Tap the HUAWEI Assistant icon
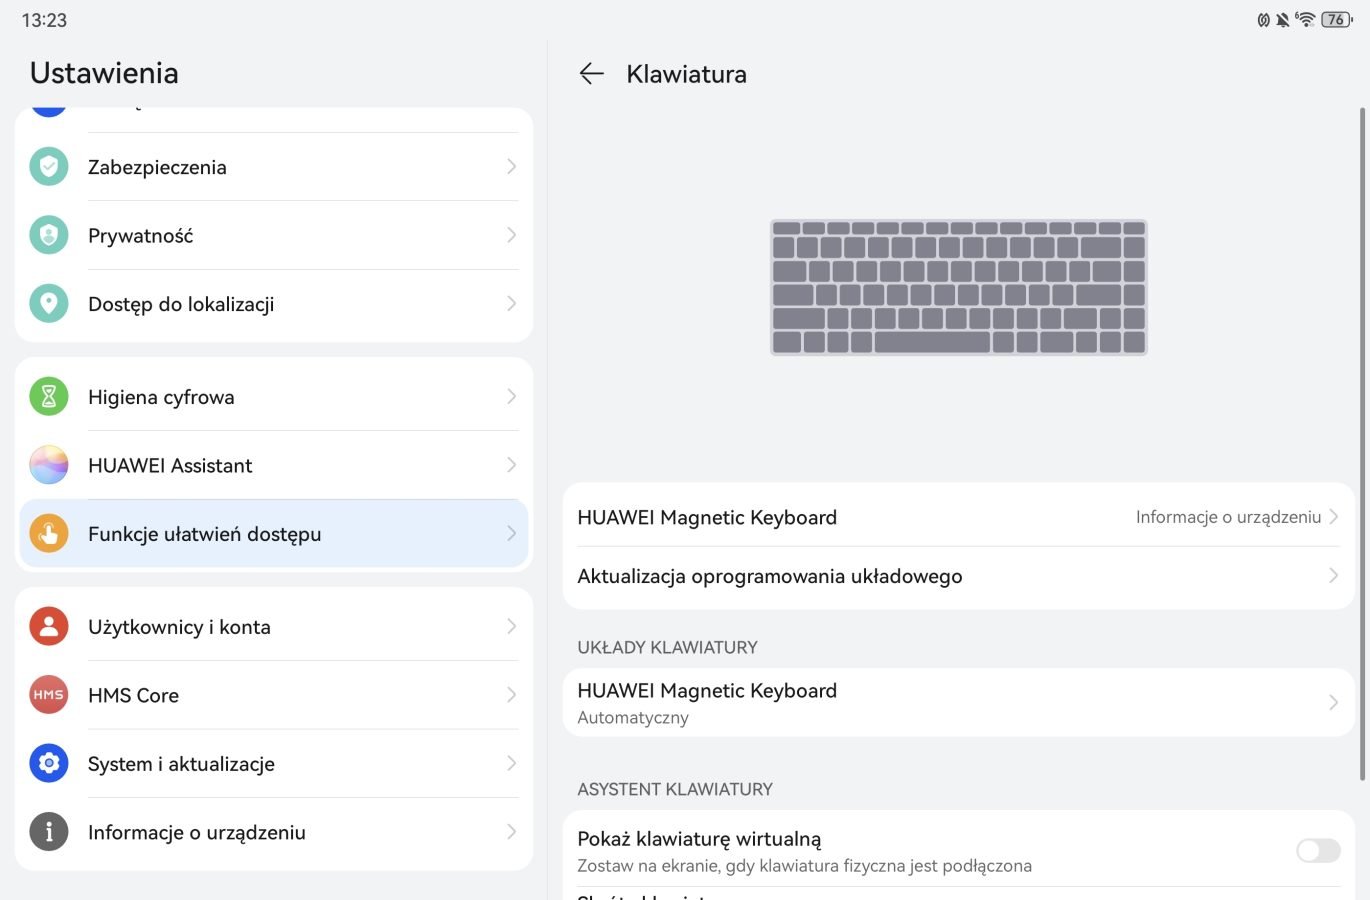Screen dimensions: 1370x900 pyautogui.click(x=49, y=465)
